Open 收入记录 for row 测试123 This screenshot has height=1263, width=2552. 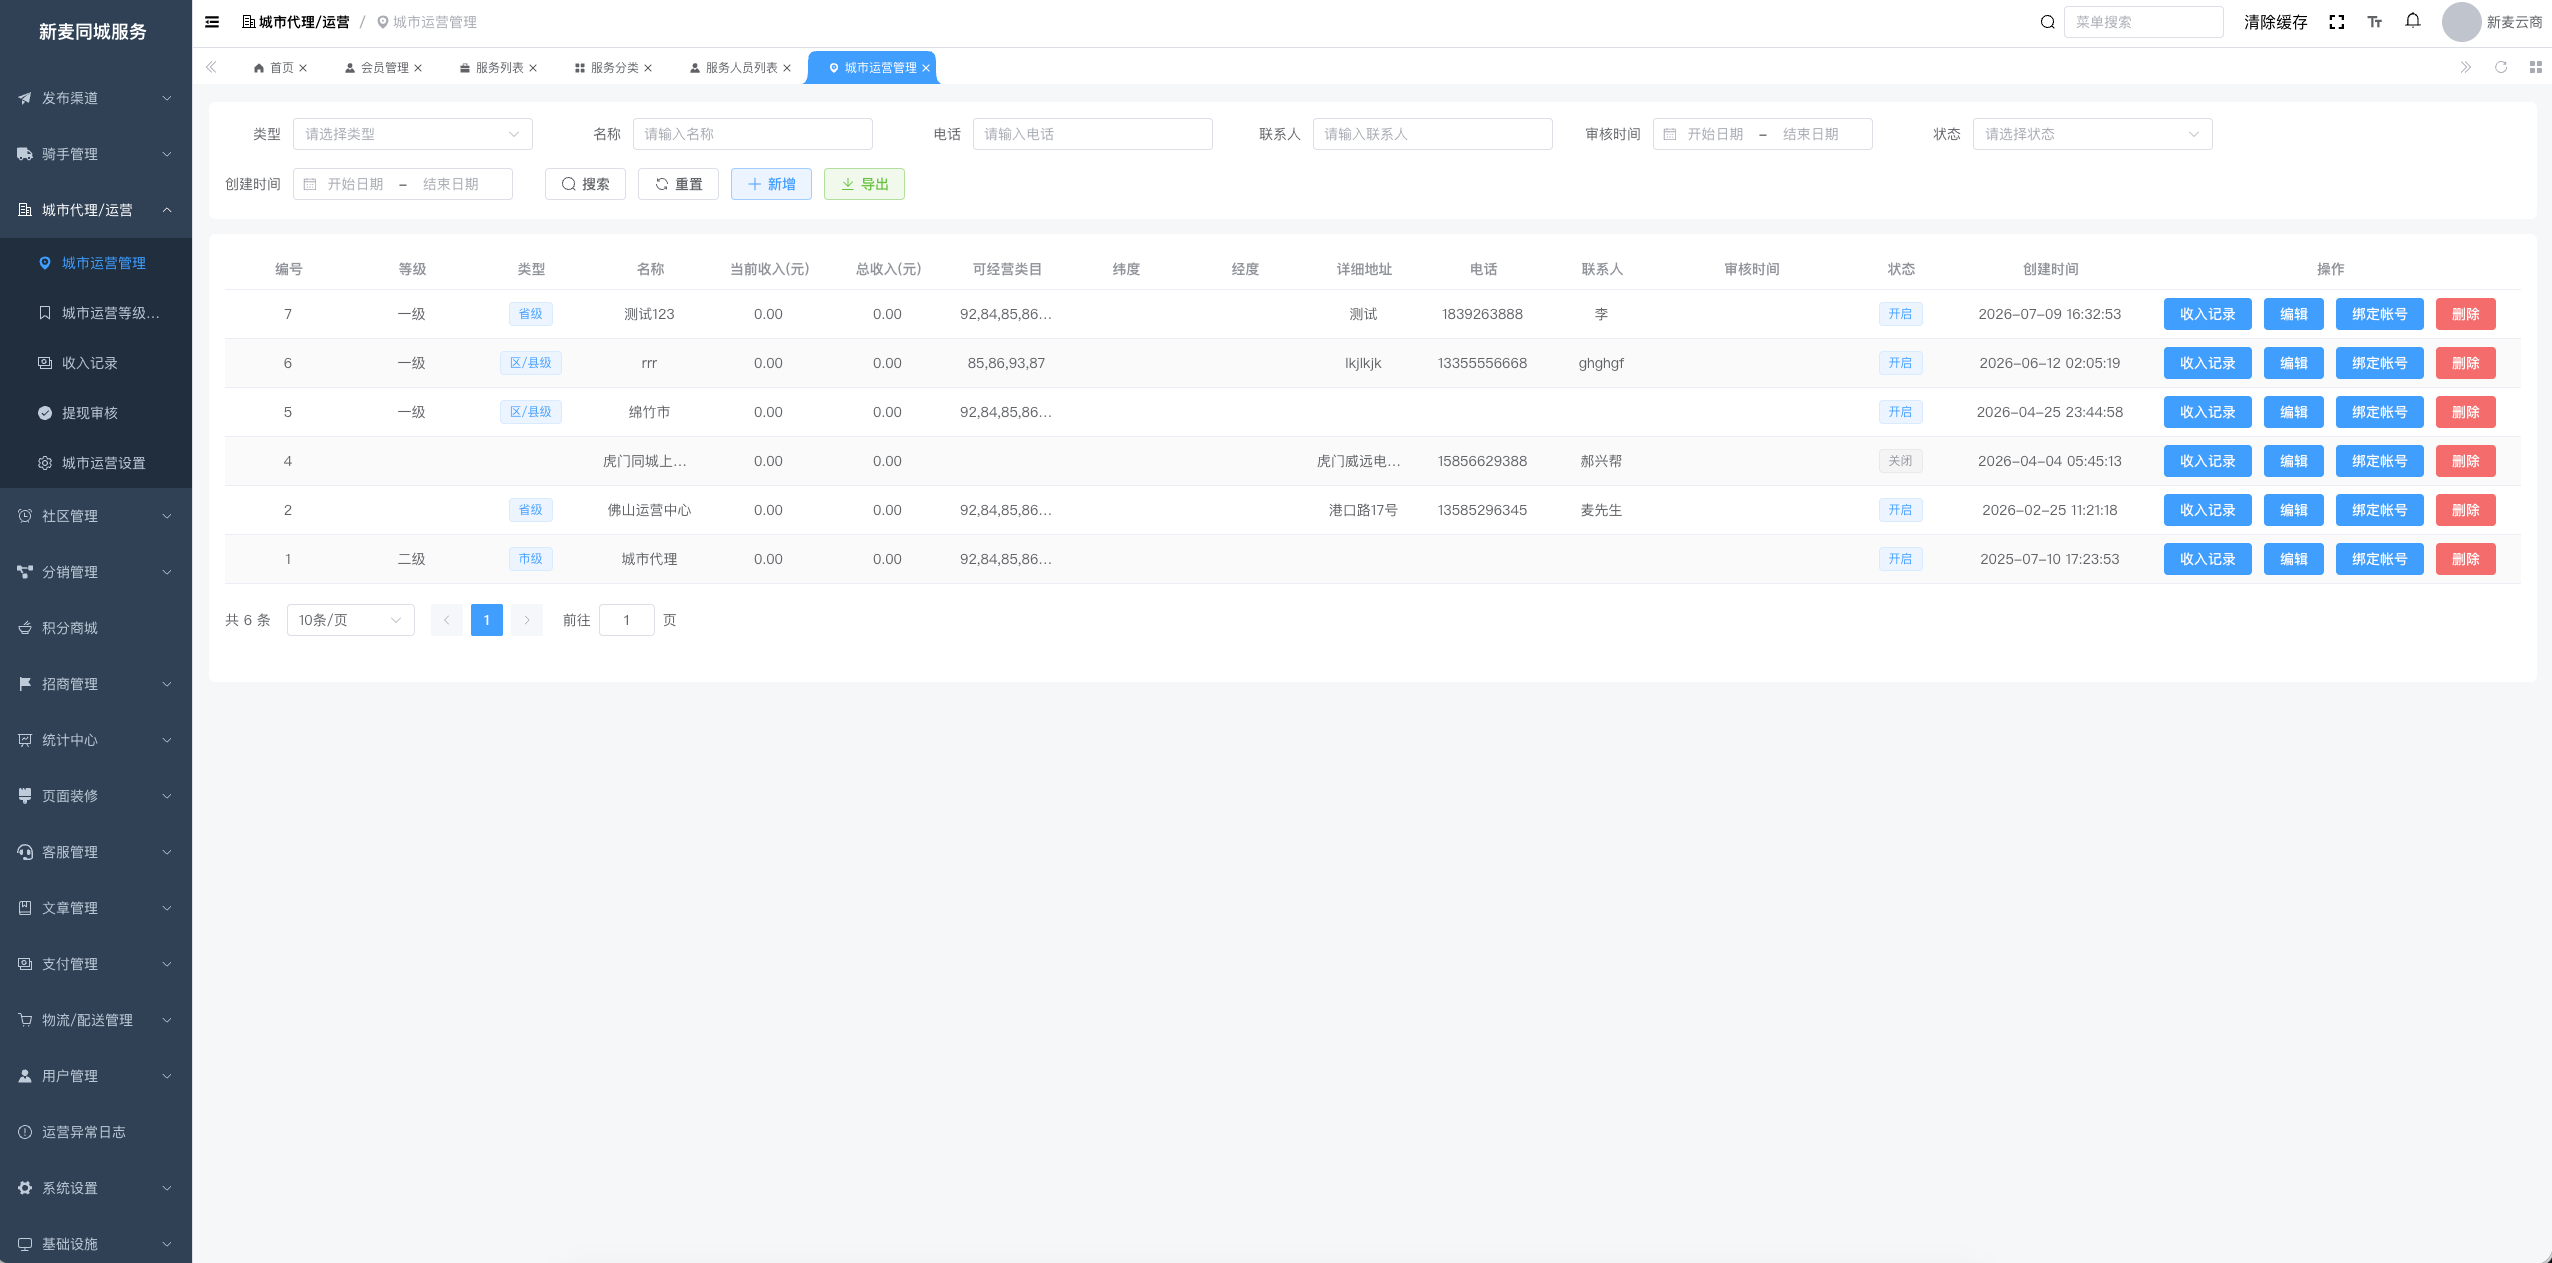[x=2207, y=314]
